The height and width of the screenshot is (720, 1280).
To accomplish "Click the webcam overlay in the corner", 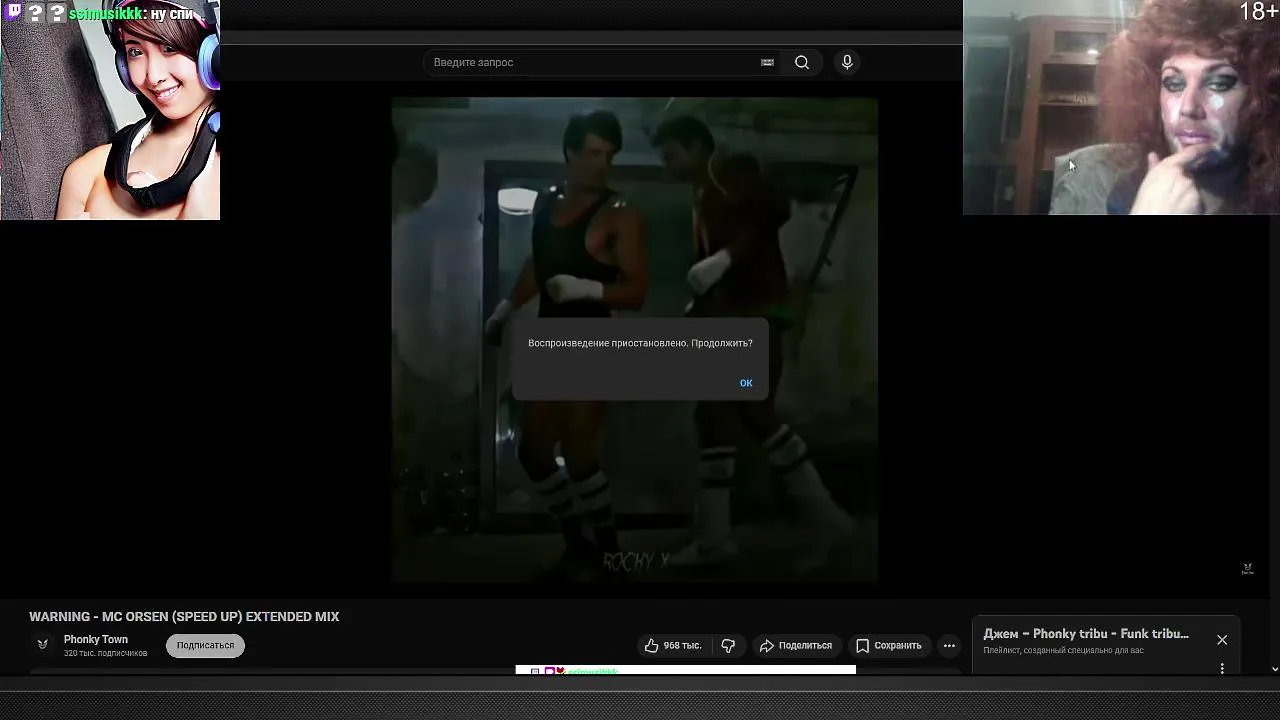I will pos(1121,107).
